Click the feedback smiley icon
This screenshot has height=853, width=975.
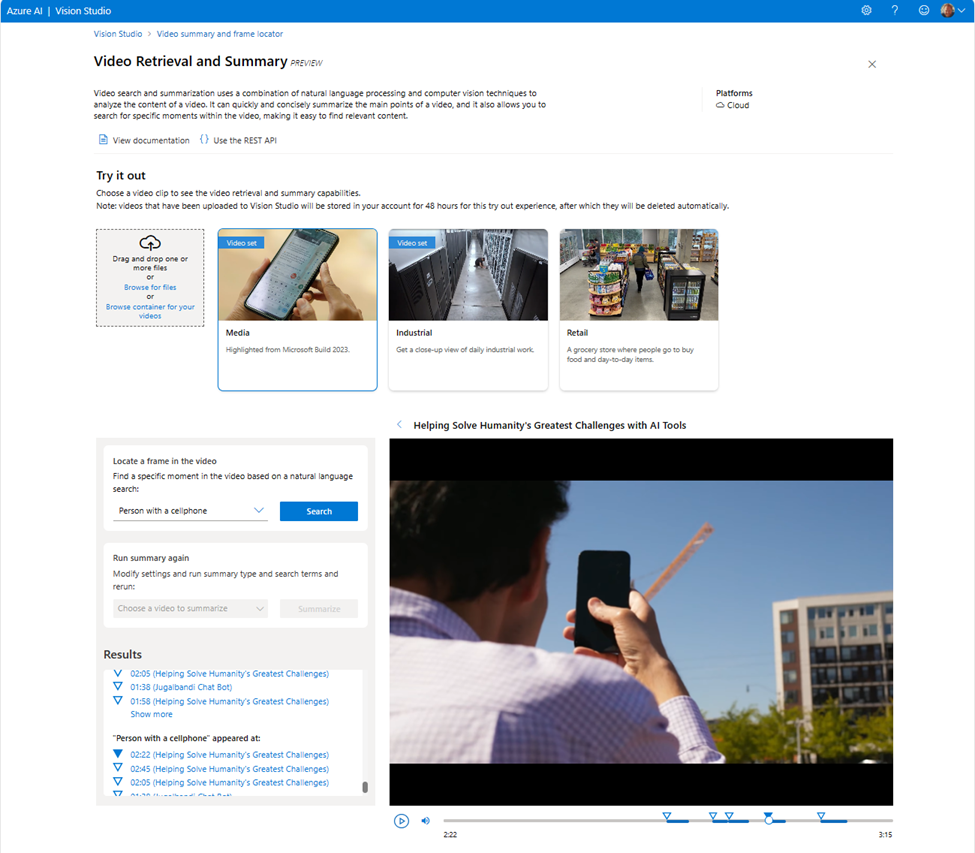tap(924, 11)
